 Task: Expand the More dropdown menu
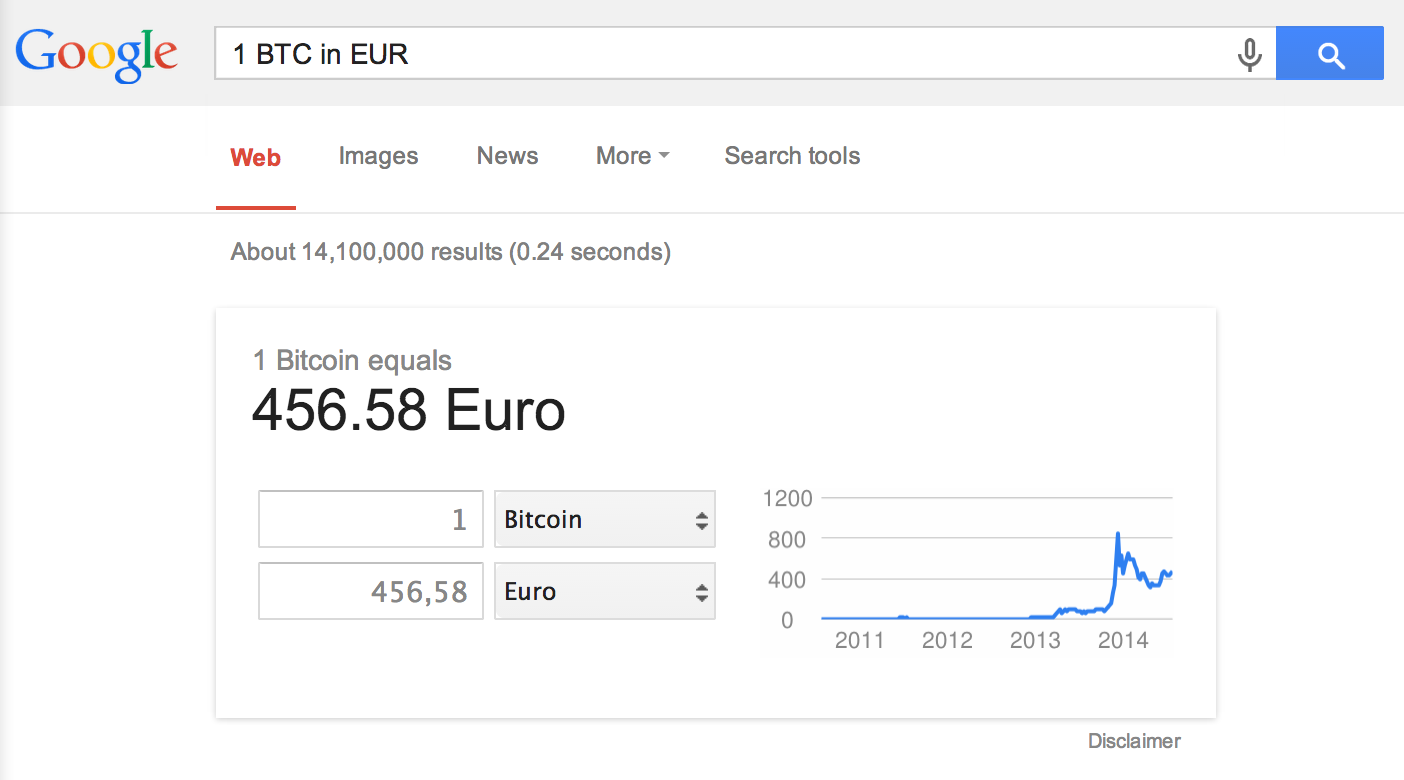point(632,156)
